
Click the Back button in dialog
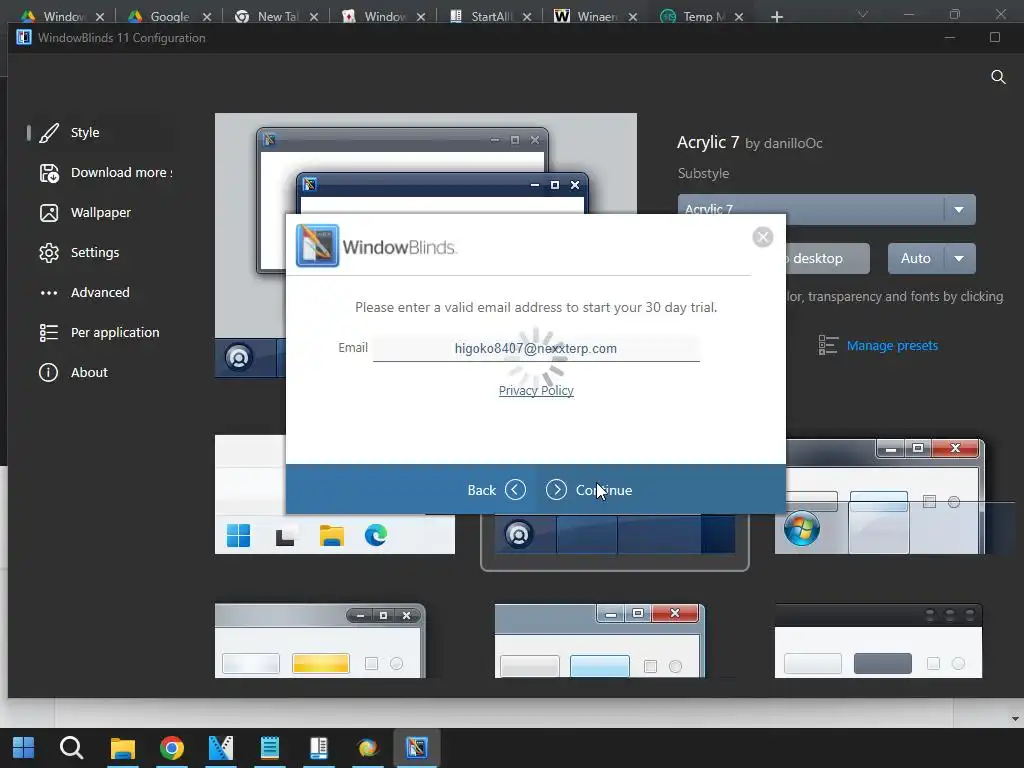click(x=496, y=490)
